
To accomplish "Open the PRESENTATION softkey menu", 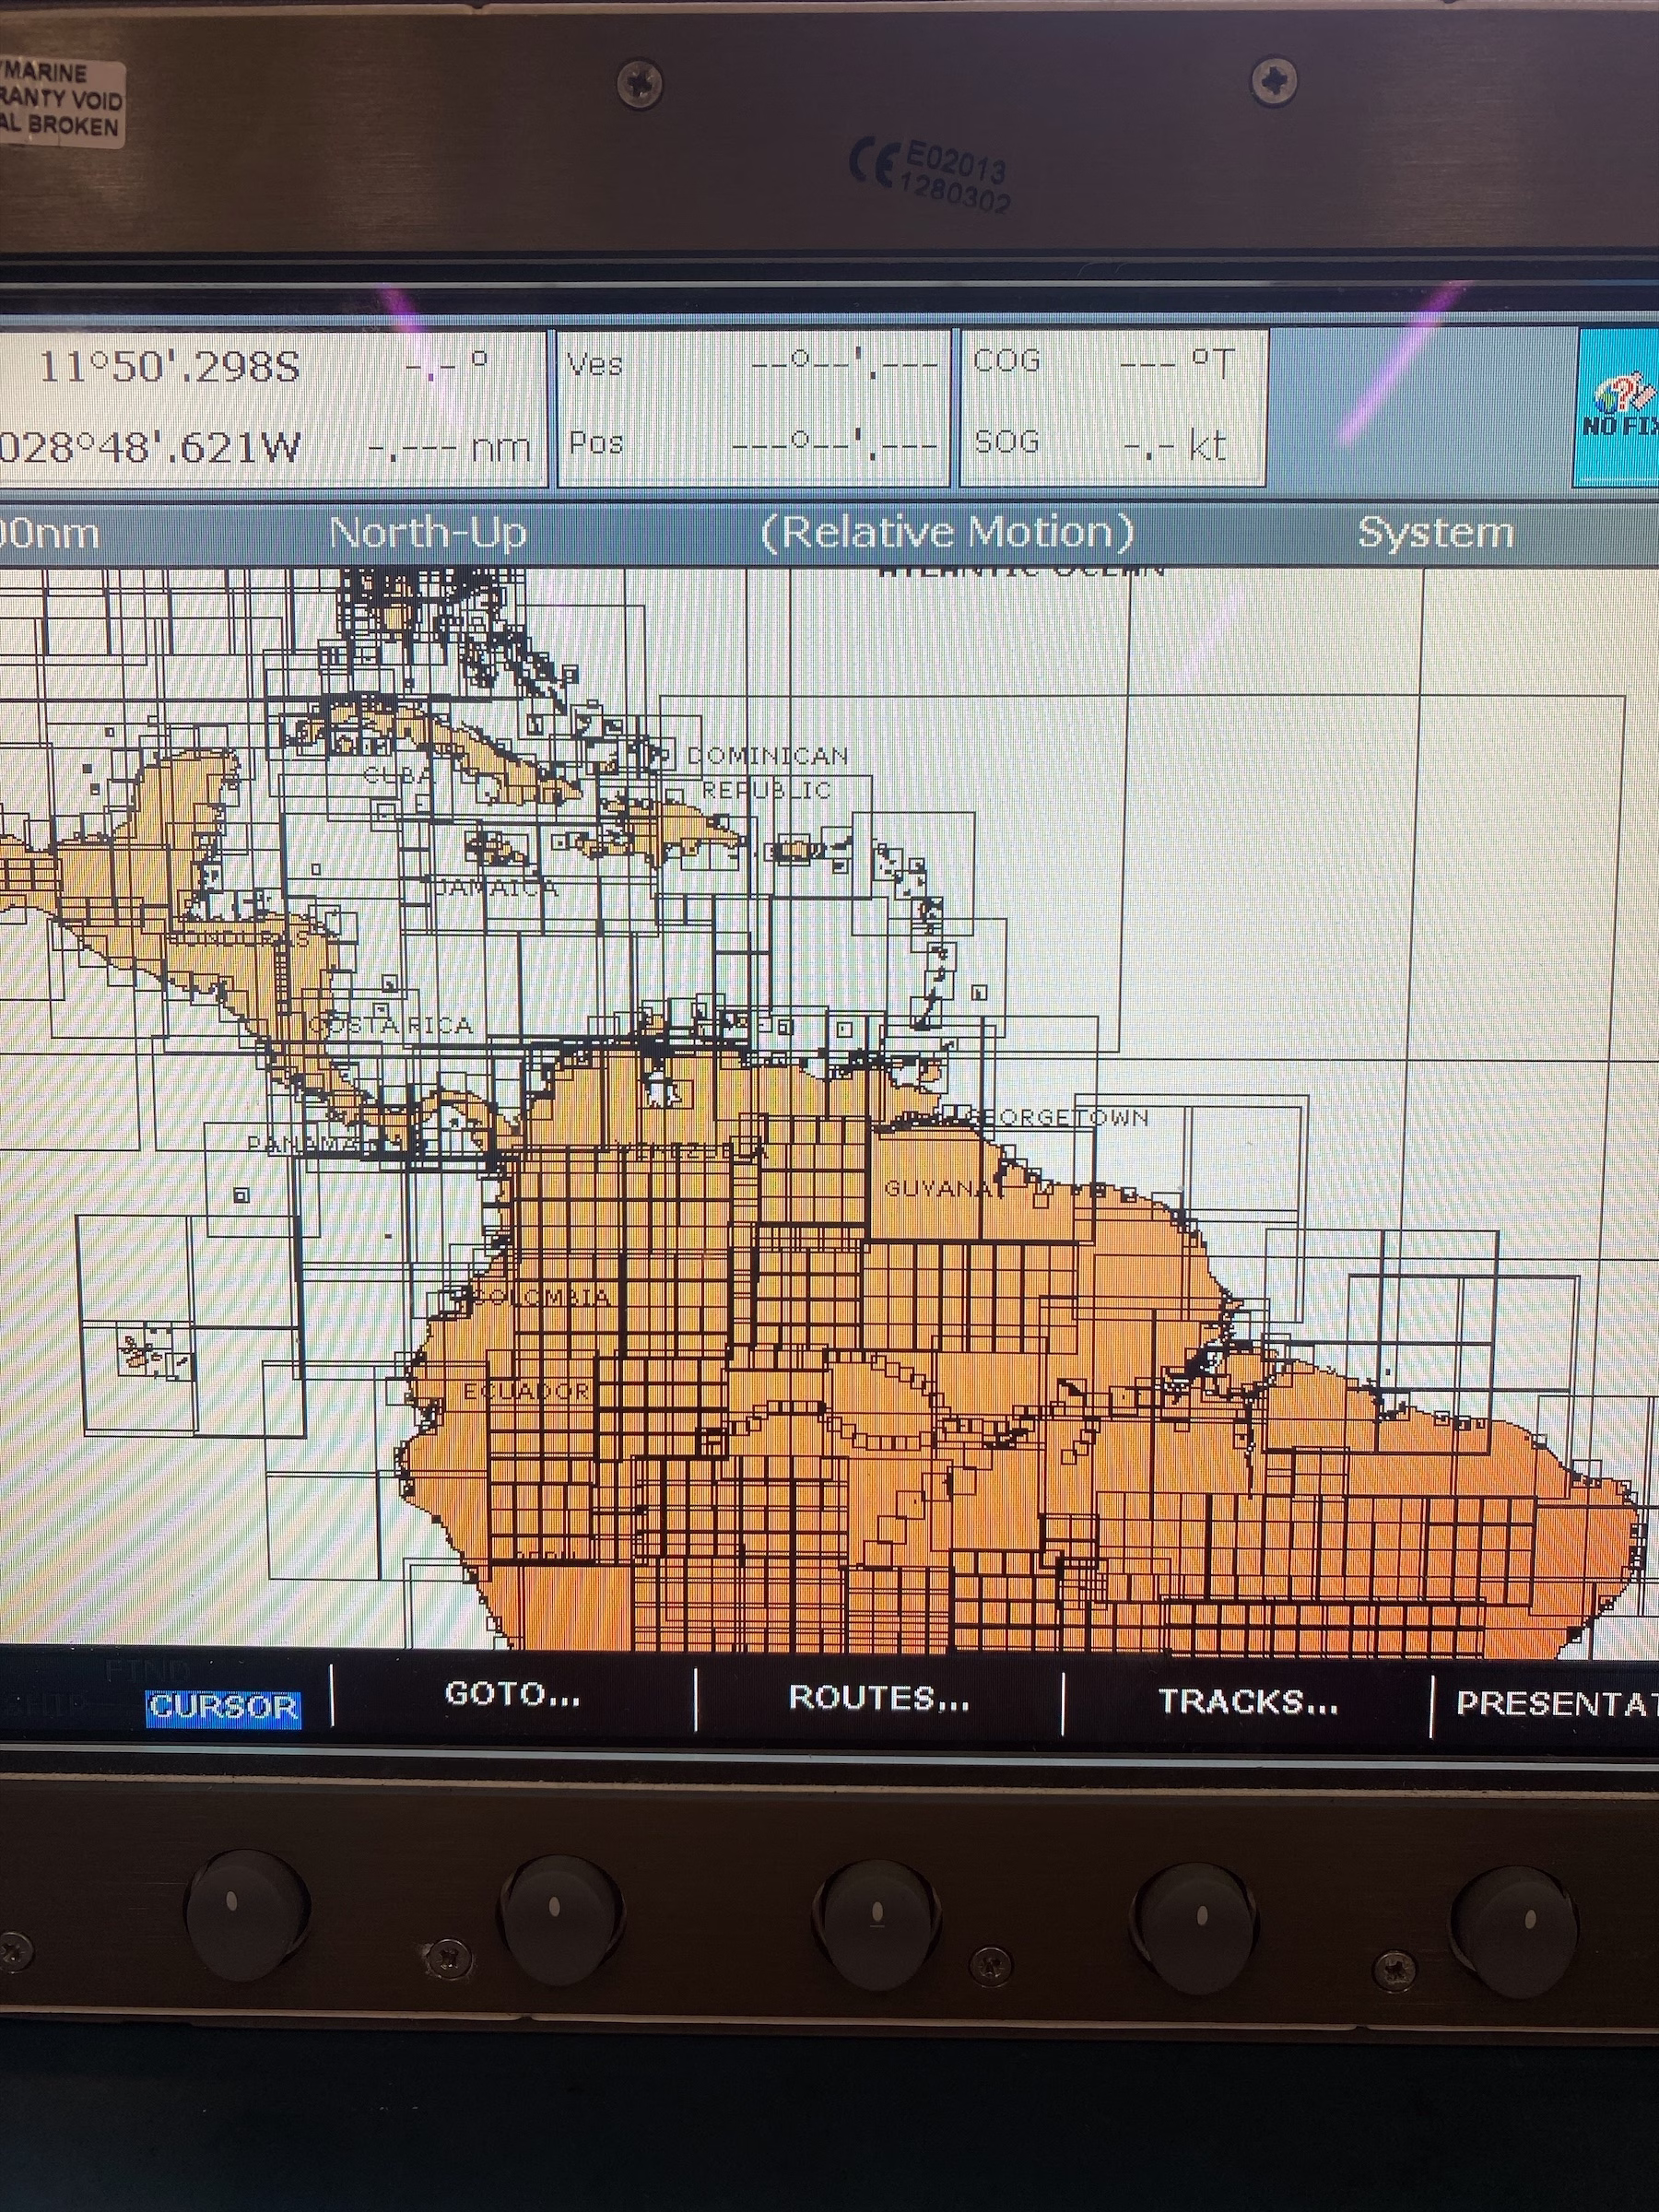I will point(1556,1703).
